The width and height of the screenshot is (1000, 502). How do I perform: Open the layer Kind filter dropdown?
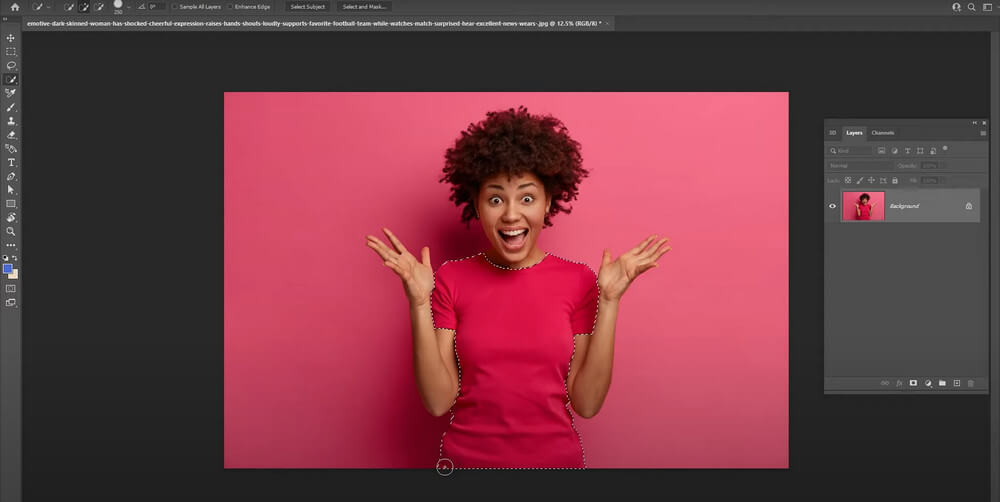pos(849,151)
